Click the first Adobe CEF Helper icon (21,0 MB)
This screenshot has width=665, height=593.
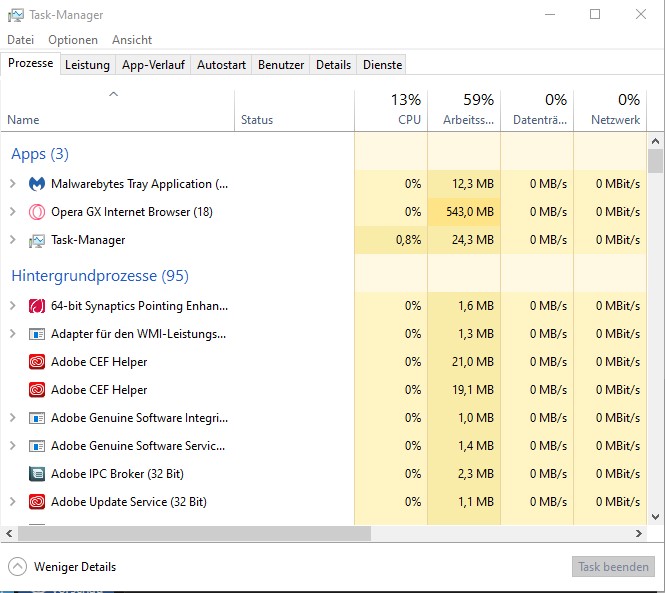37,362
